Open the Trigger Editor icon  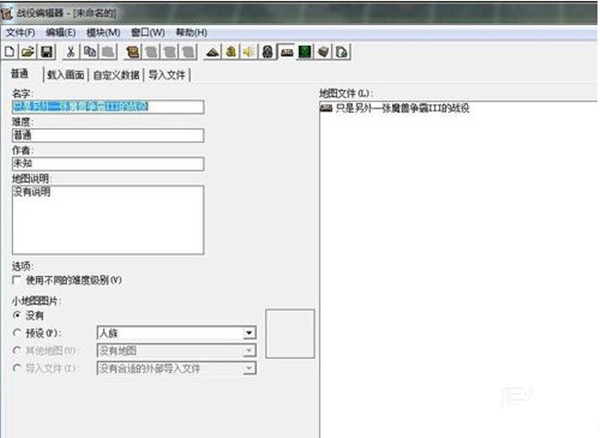click(x=231, y=52)
